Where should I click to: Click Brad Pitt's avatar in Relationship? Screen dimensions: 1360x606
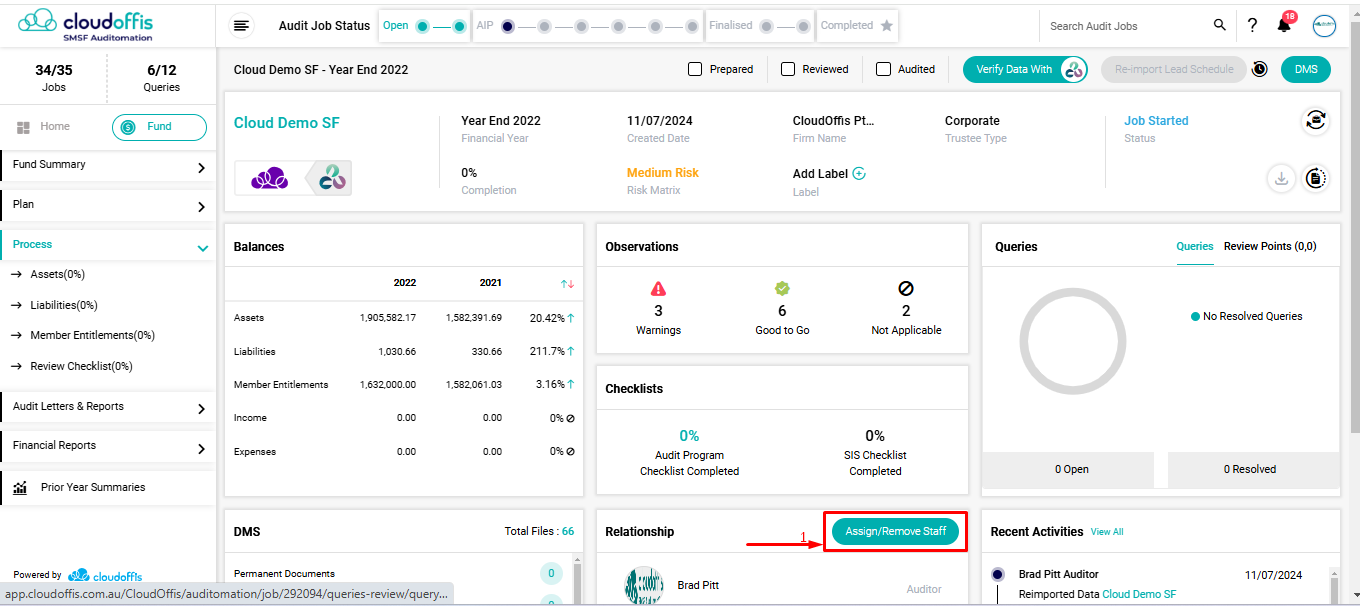644,586
